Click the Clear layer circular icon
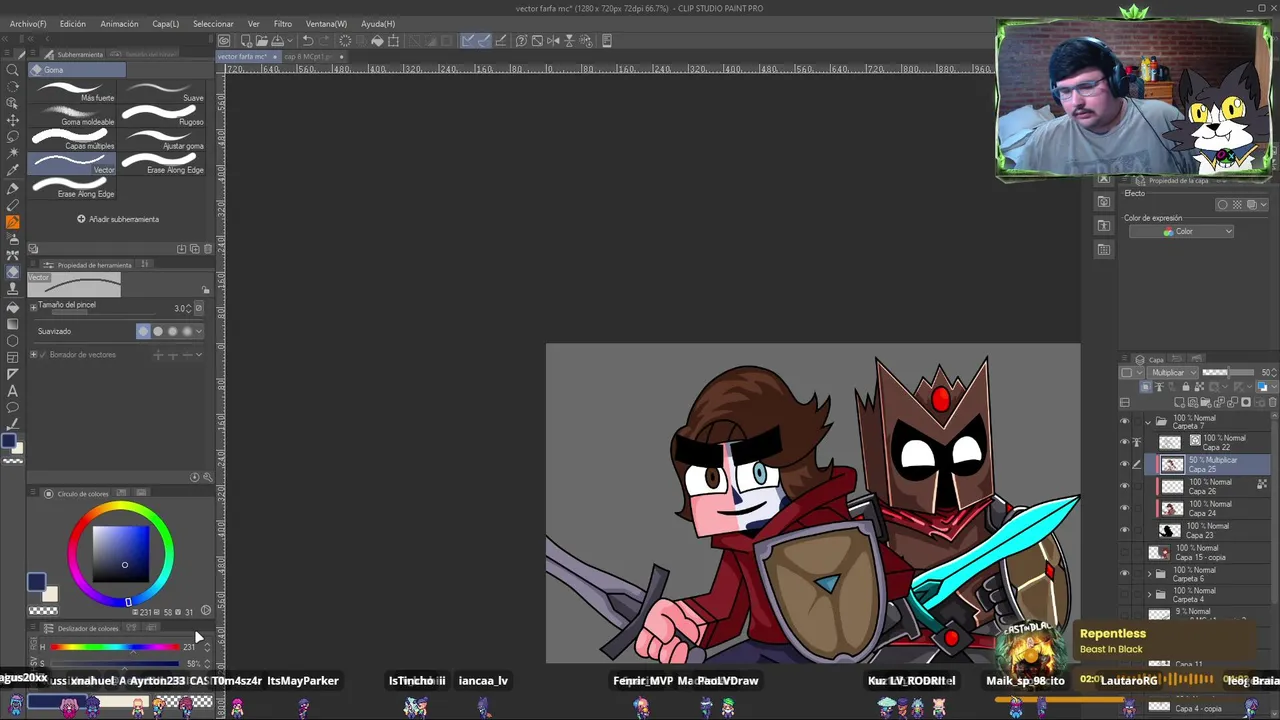Viewport: 1280px width, 720px height. [345, 41]
